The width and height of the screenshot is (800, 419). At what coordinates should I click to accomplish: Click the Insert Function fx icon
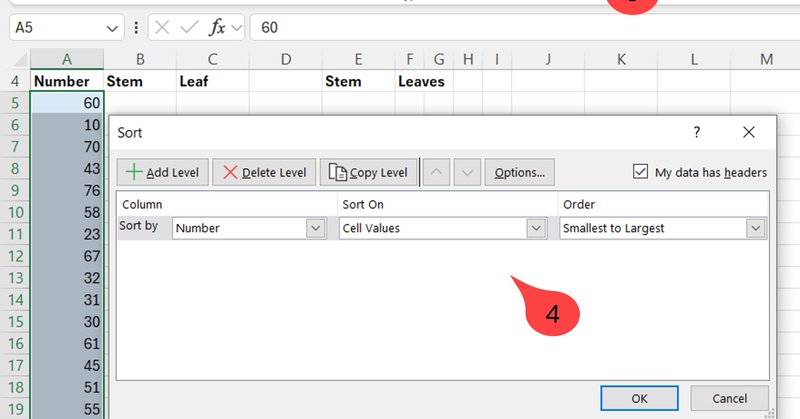[x=217, y=28]
